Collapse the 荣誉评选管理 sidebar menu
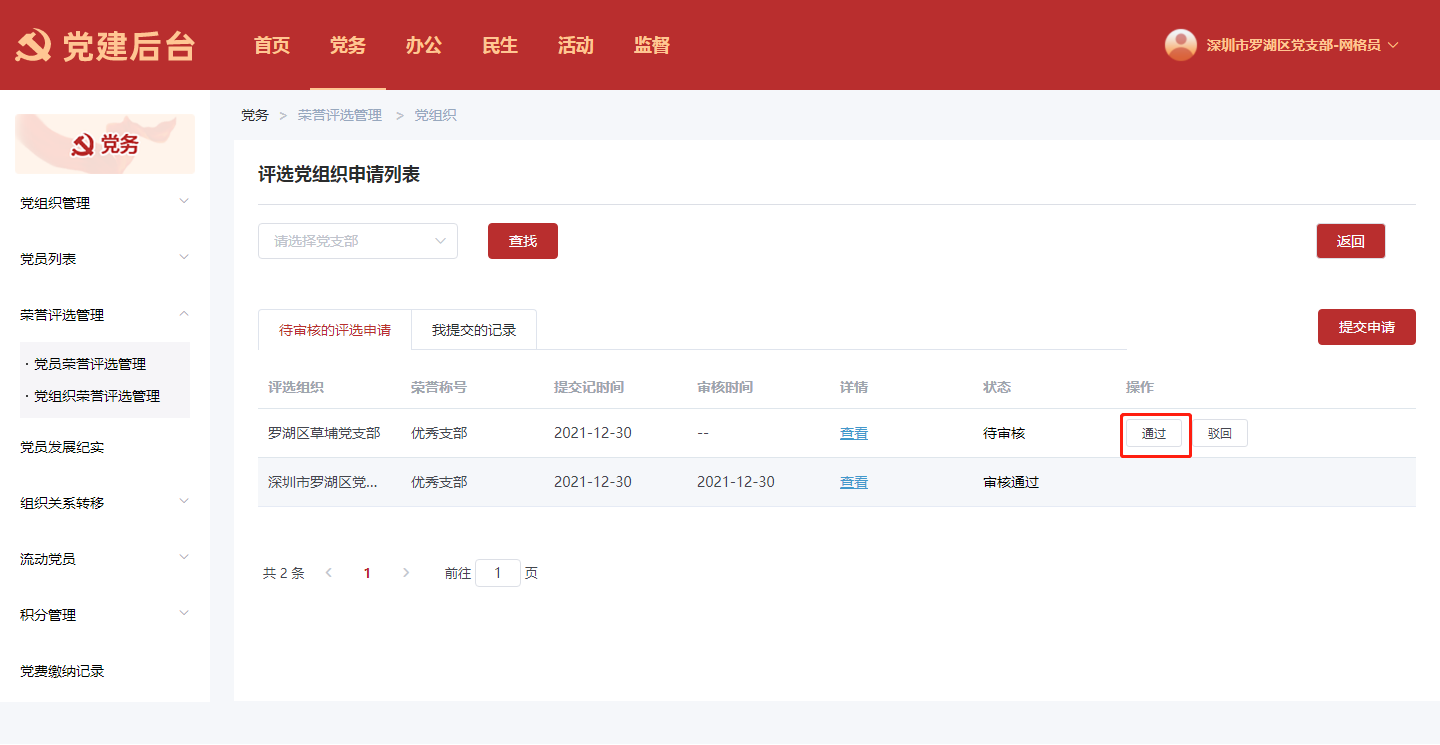1440x745 pixels. pos(184,314)
